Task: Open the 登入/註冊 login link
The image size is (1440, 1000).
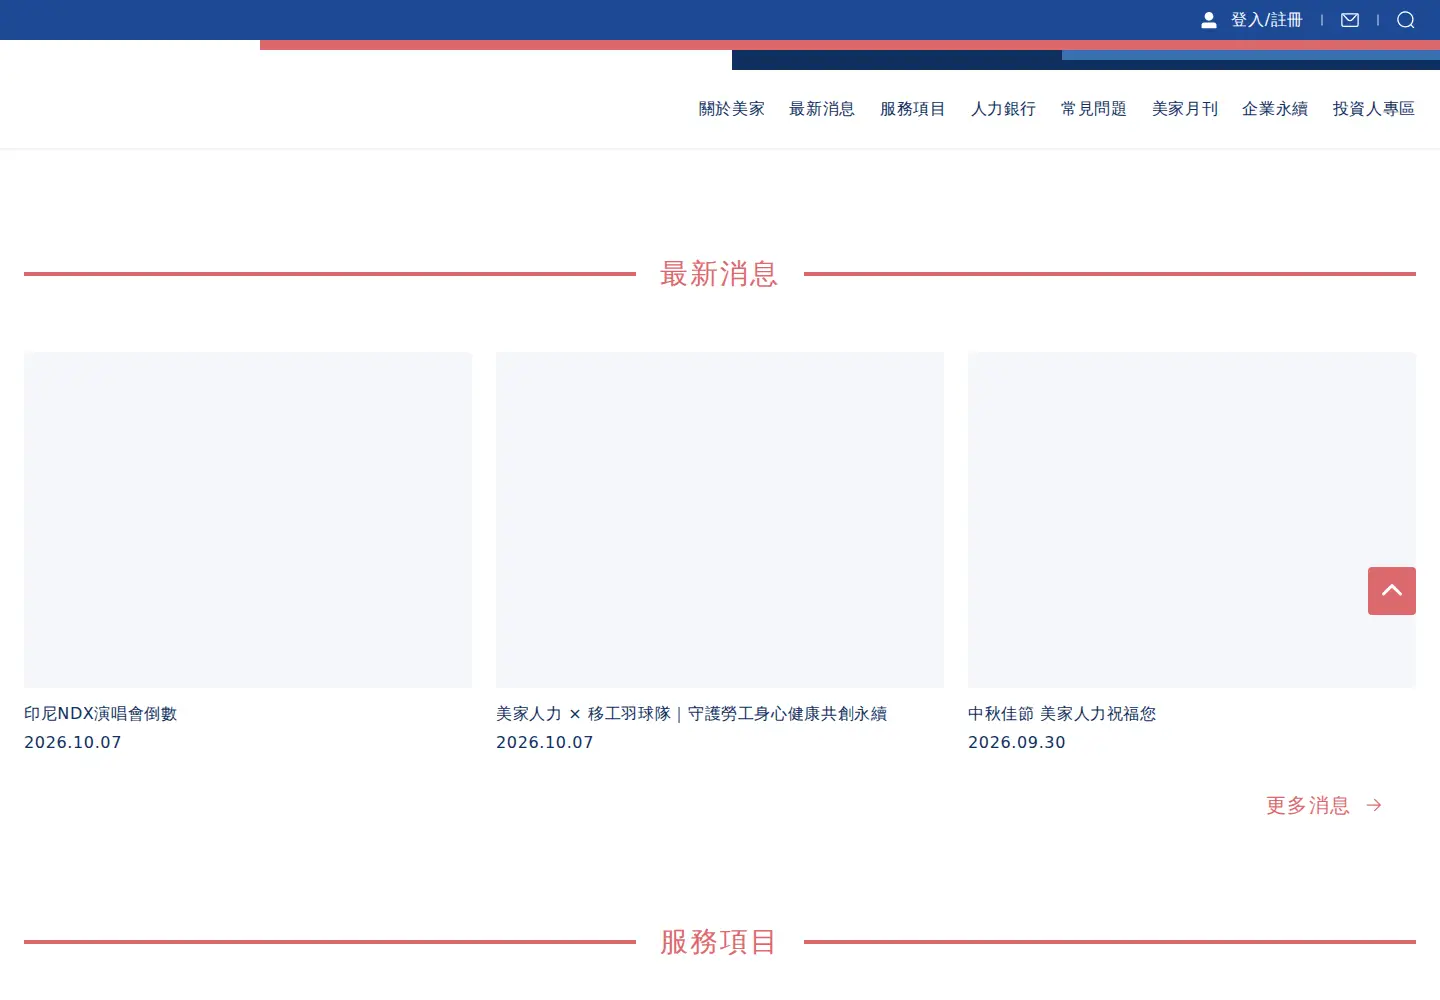Action: click(x=1266, y=20)
